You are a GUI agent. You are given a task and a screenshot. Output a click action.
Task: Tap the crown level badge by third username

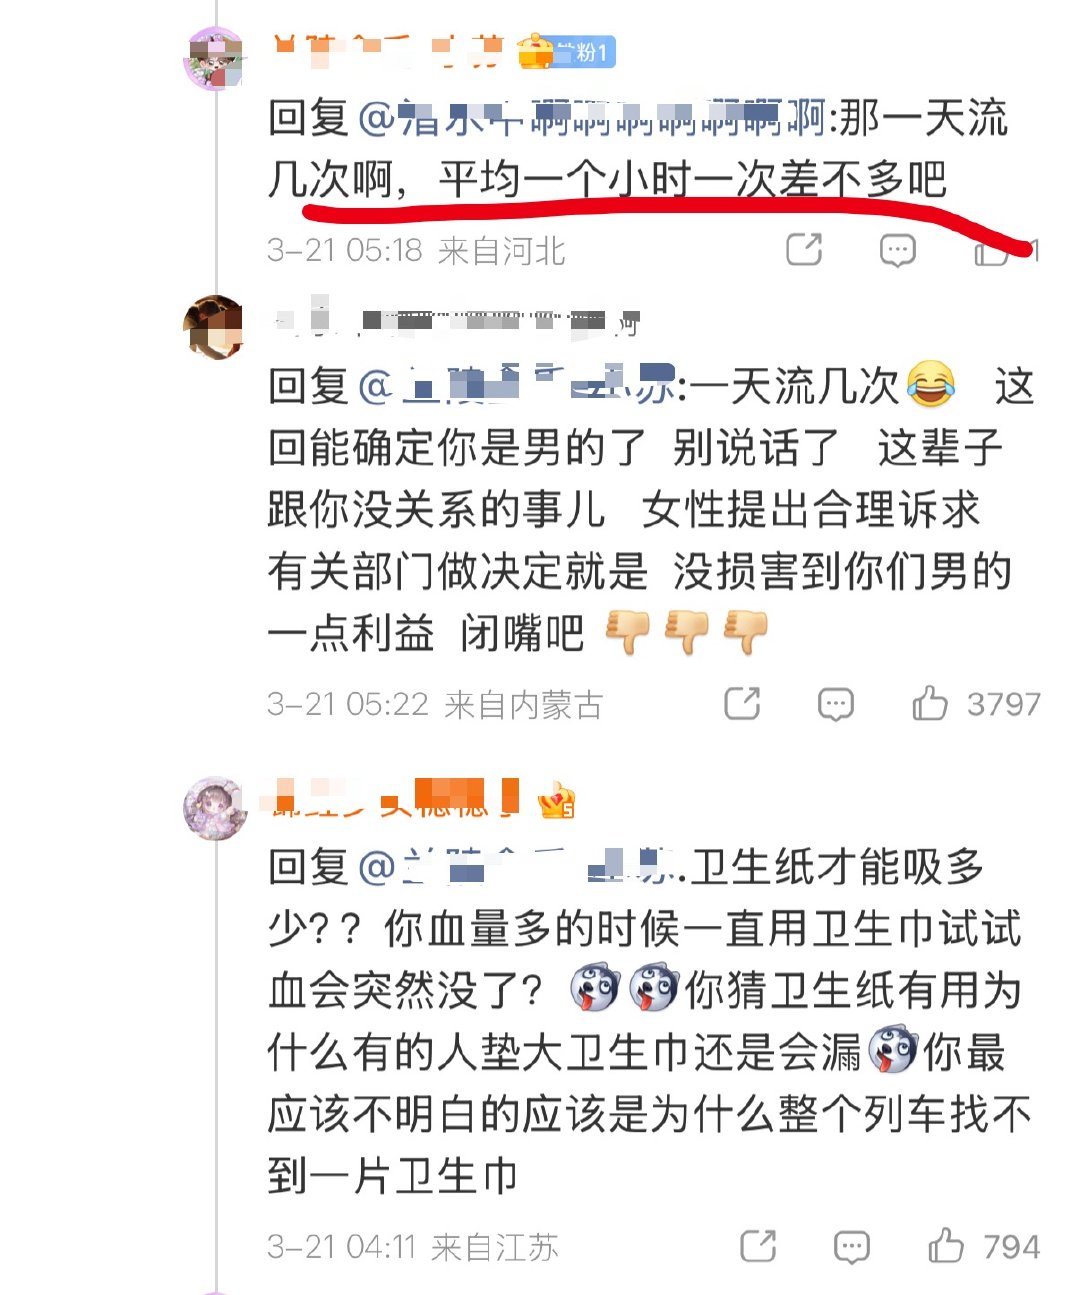tap(556, 801)
